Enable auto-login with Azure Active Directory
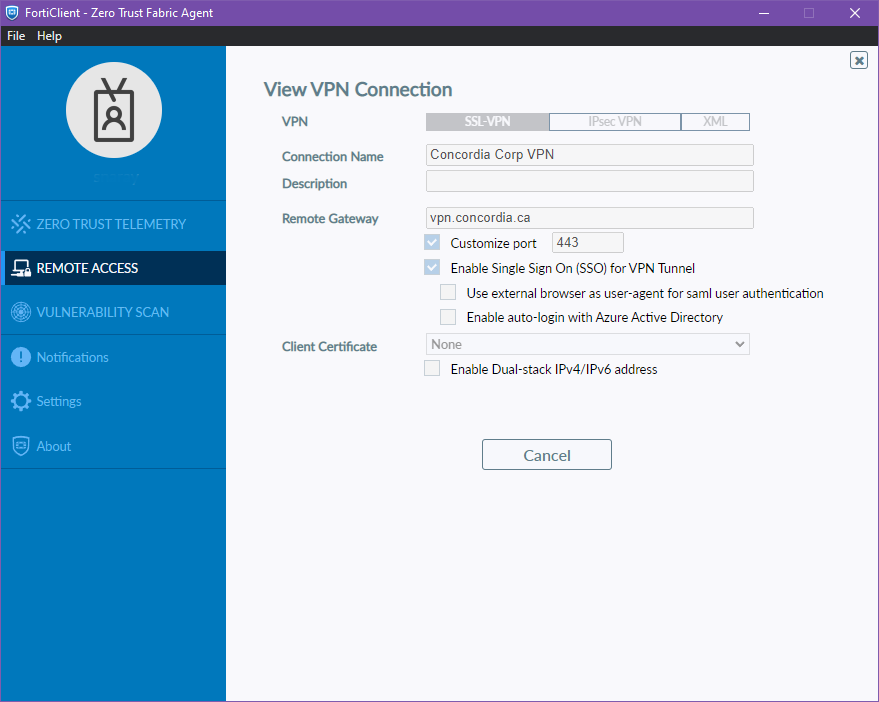 (448, 317)
